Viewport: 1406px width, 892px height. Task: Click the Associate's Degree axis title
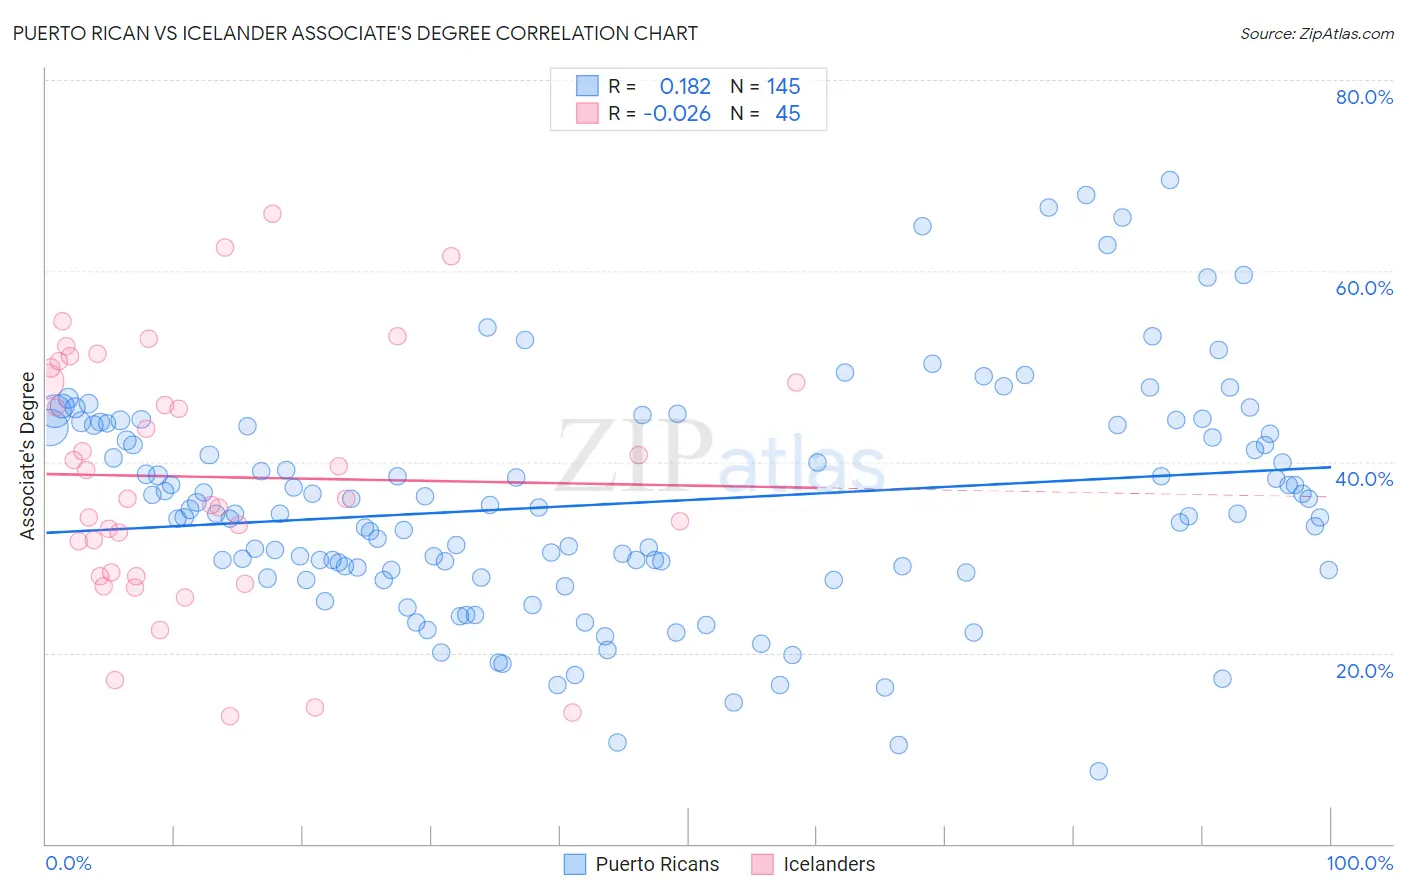click(28, 456)
